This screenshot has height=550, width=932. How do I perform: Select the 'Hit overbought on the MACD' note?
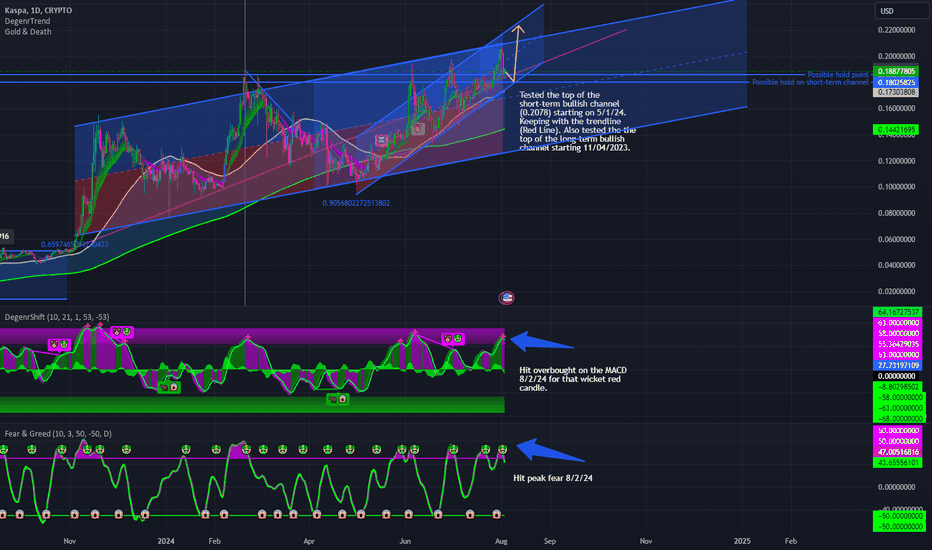tap(573, 379)
